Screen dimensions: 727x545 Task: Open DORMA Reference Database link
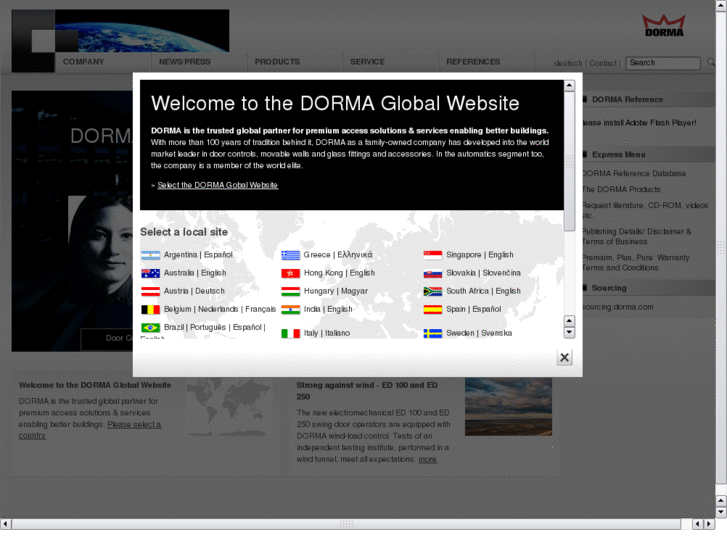634,173
